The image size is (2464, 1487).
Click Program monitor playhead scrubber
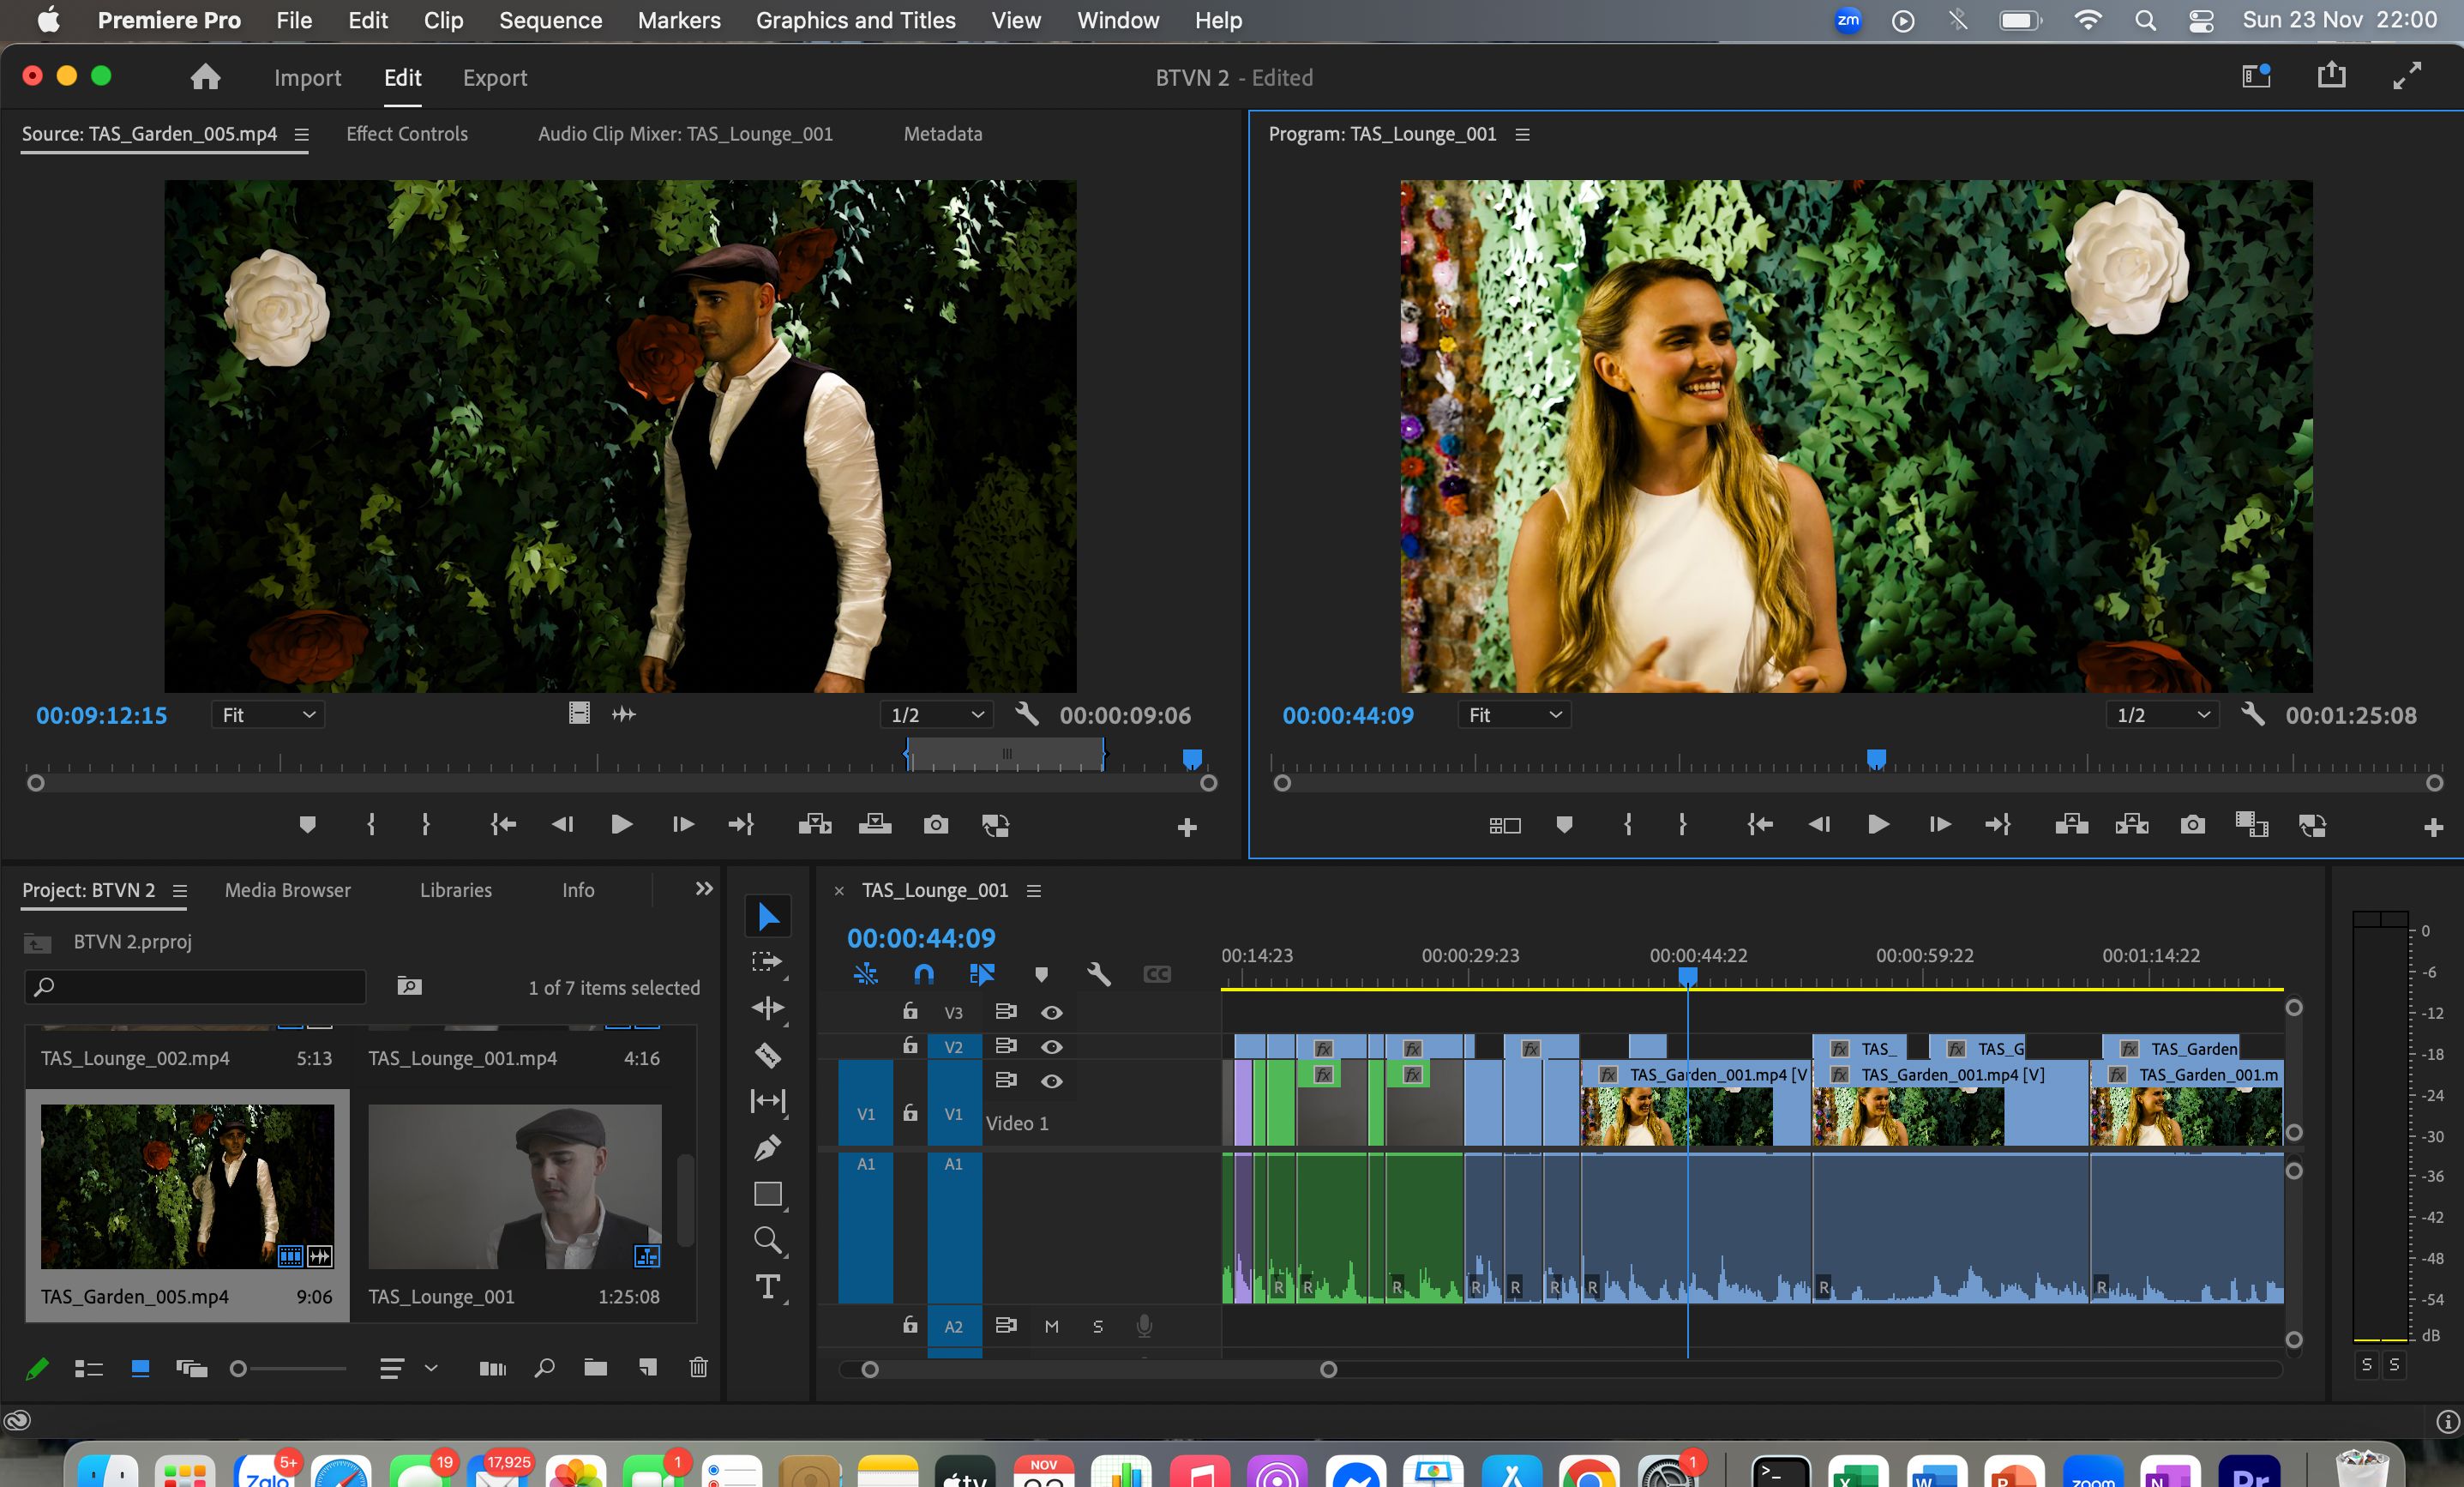coord(1876,759)
